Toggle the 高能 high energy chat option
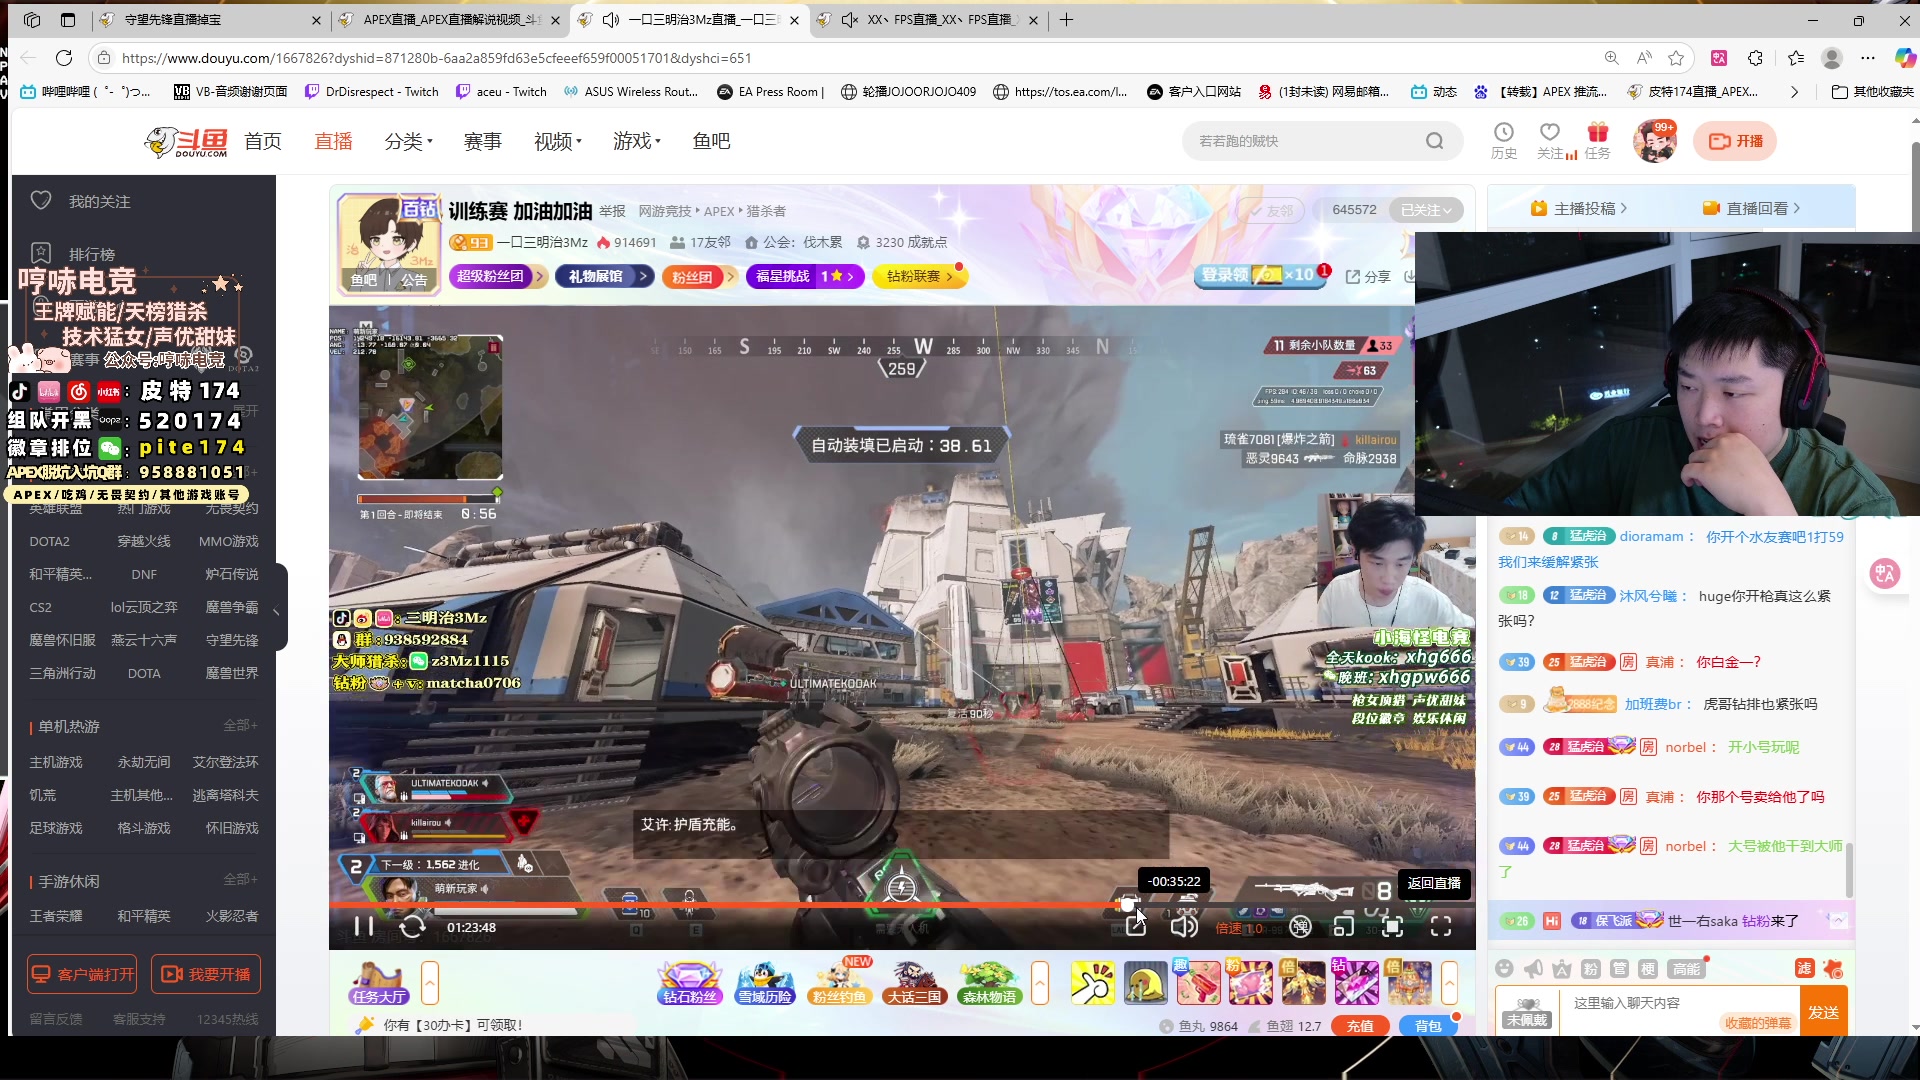 point(1686,968)
